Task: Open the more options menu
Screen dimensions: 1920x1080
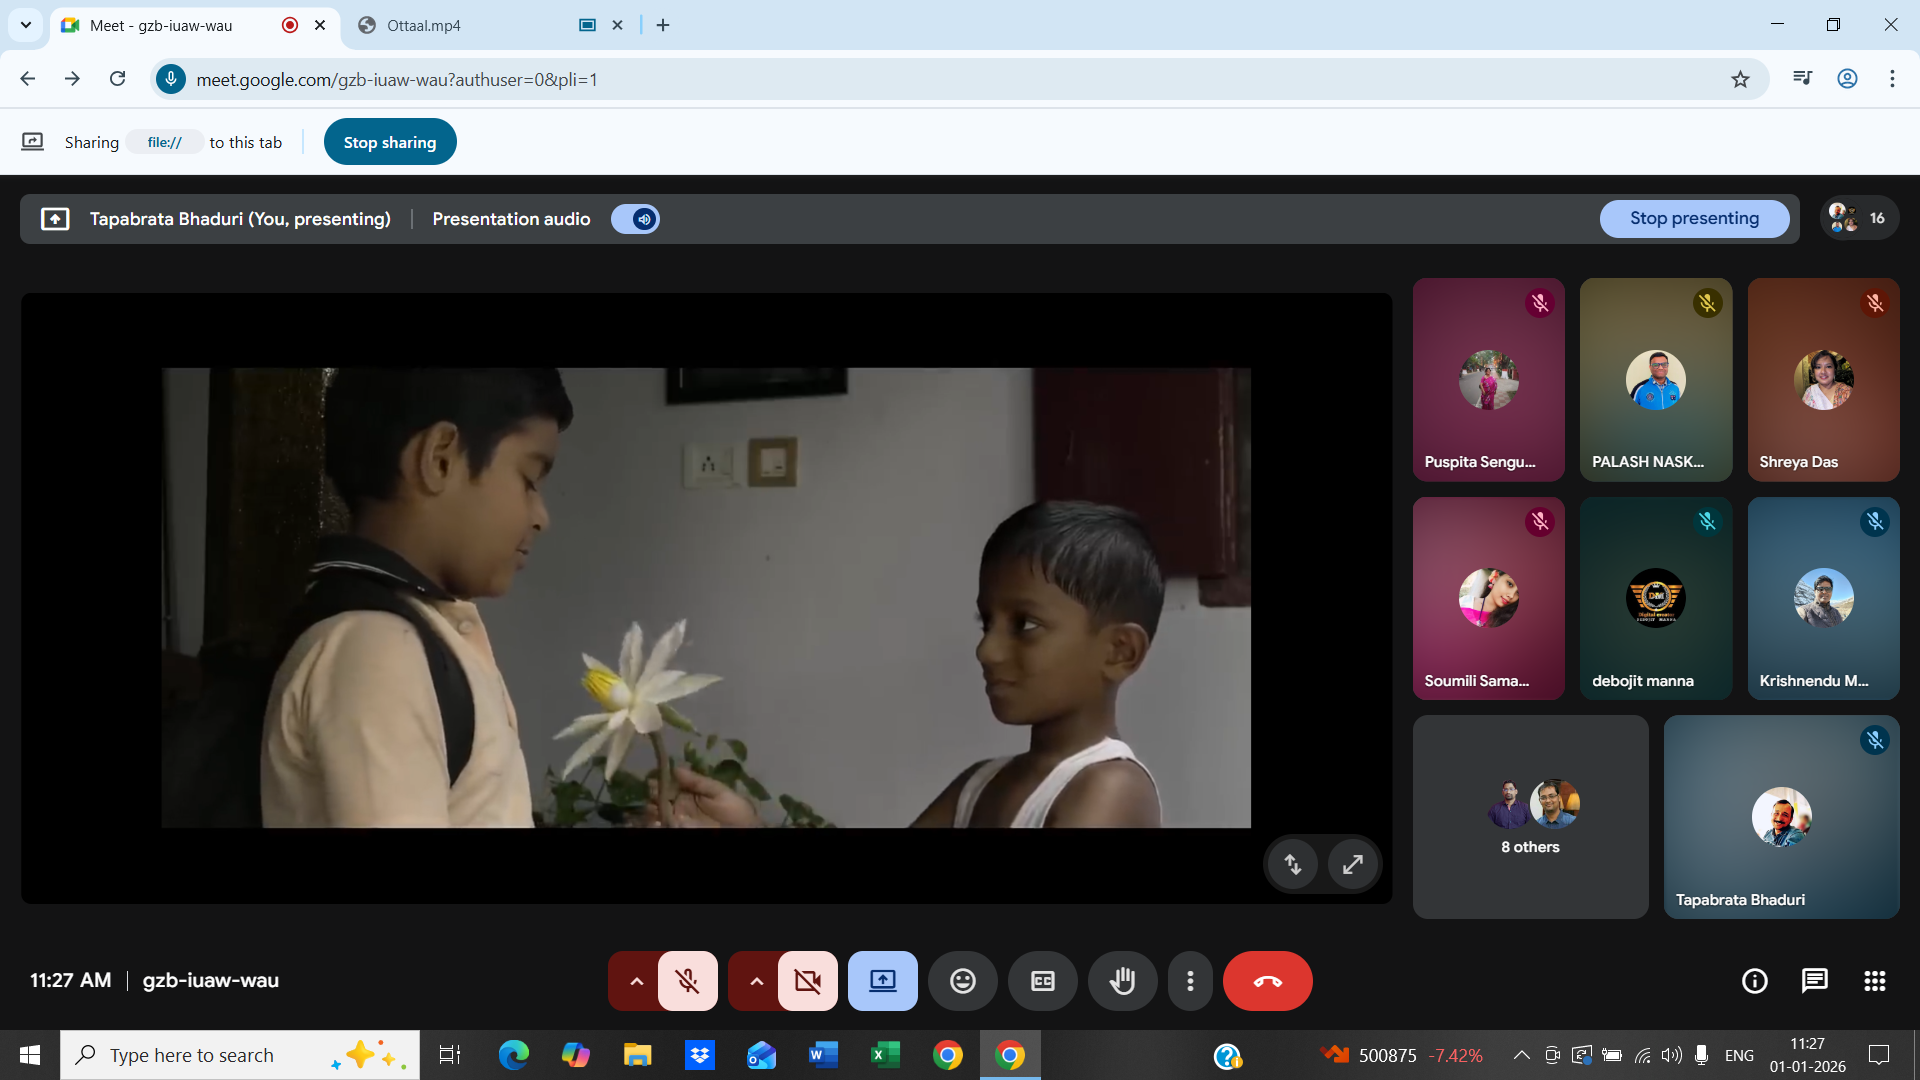Action: (x=1190, y=981)
